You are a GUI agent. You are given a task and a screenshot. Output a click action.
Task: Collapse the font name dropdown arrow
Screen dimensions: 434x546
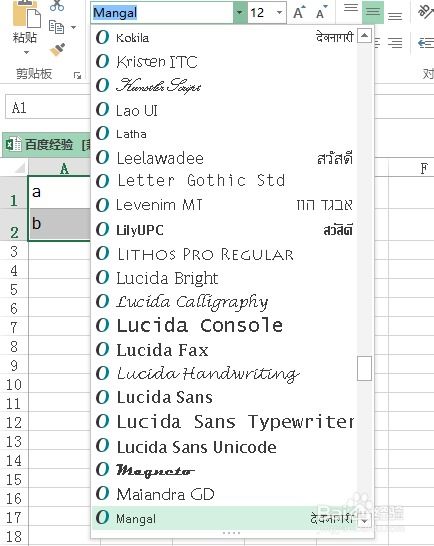click(240, 13)
